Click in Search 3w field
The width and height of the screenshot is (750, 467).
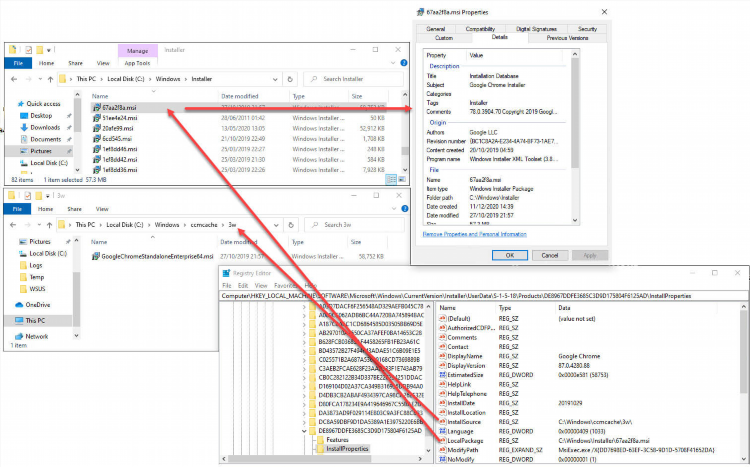(x=354, y=225)
